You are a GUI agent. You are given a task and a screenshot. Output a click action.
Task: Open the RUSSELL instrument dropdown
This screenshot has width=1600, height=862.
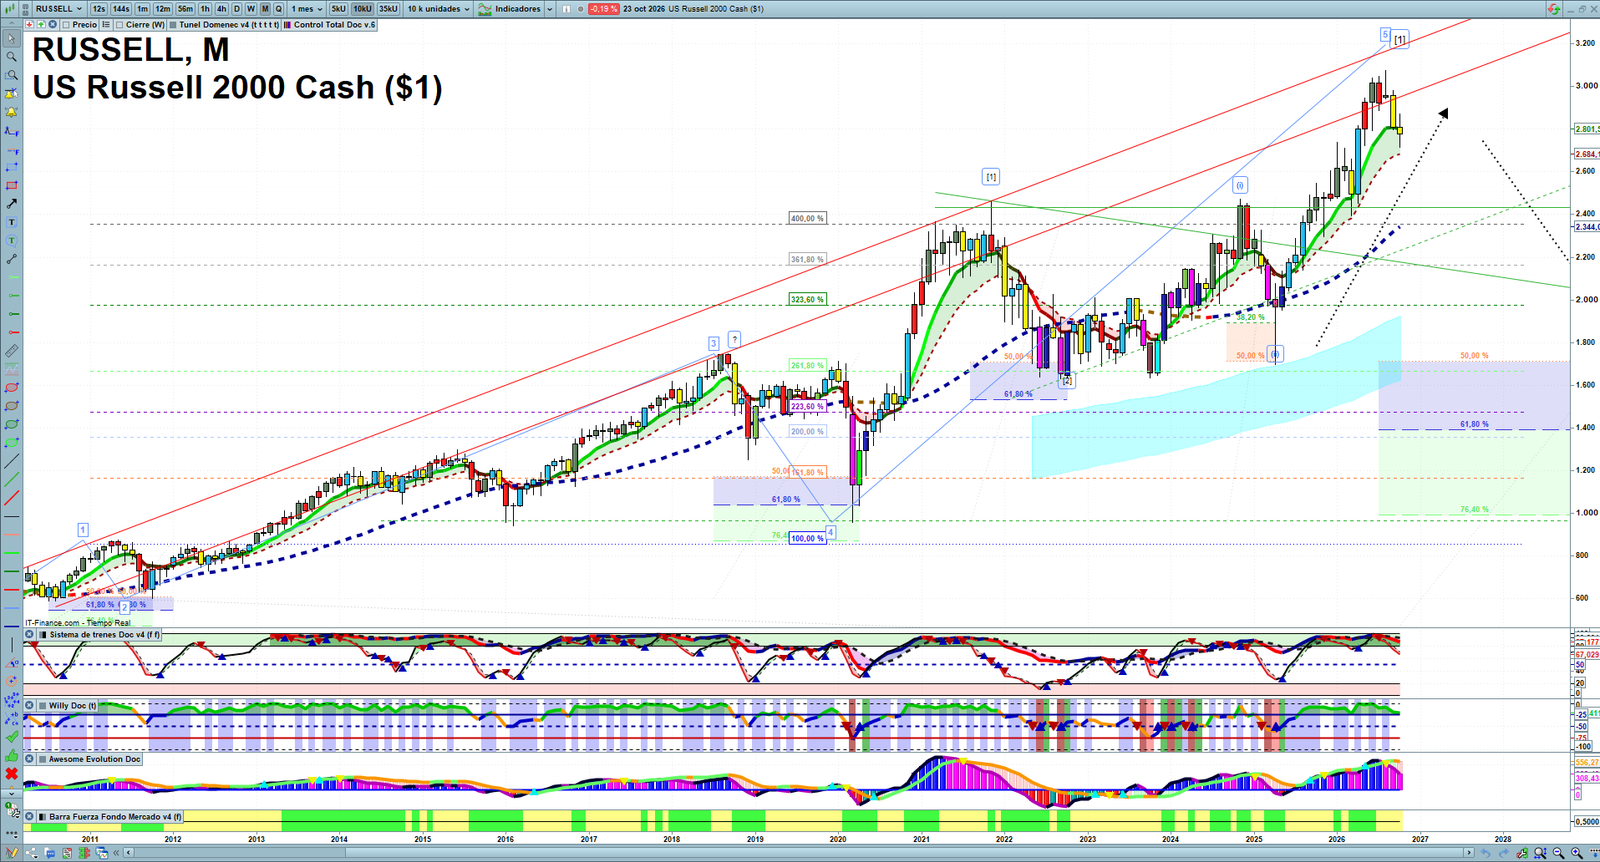click(x=58, y=9)
